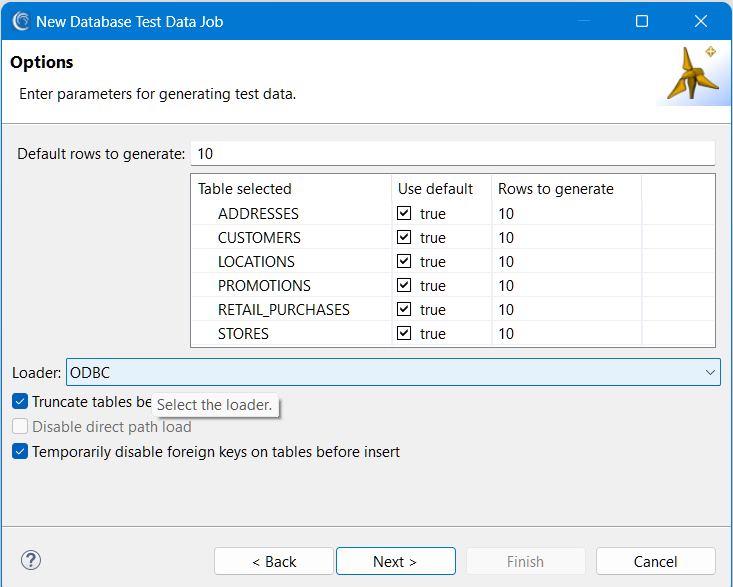The height and width of the screenshot is (587, 733).
Task: Uncheck Use default for PROMOTIONS row
Action: click(x=404, y=285)
